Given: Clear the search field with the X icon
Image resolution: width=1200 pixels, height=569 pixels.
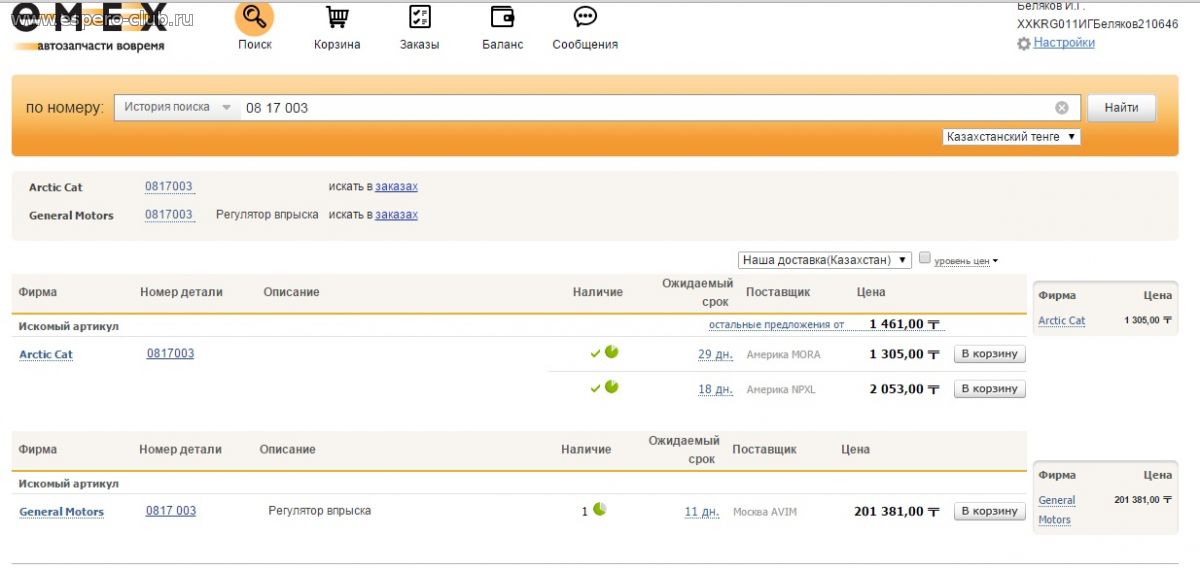Looking at the screenshot, I should (x=1061, y=108).
